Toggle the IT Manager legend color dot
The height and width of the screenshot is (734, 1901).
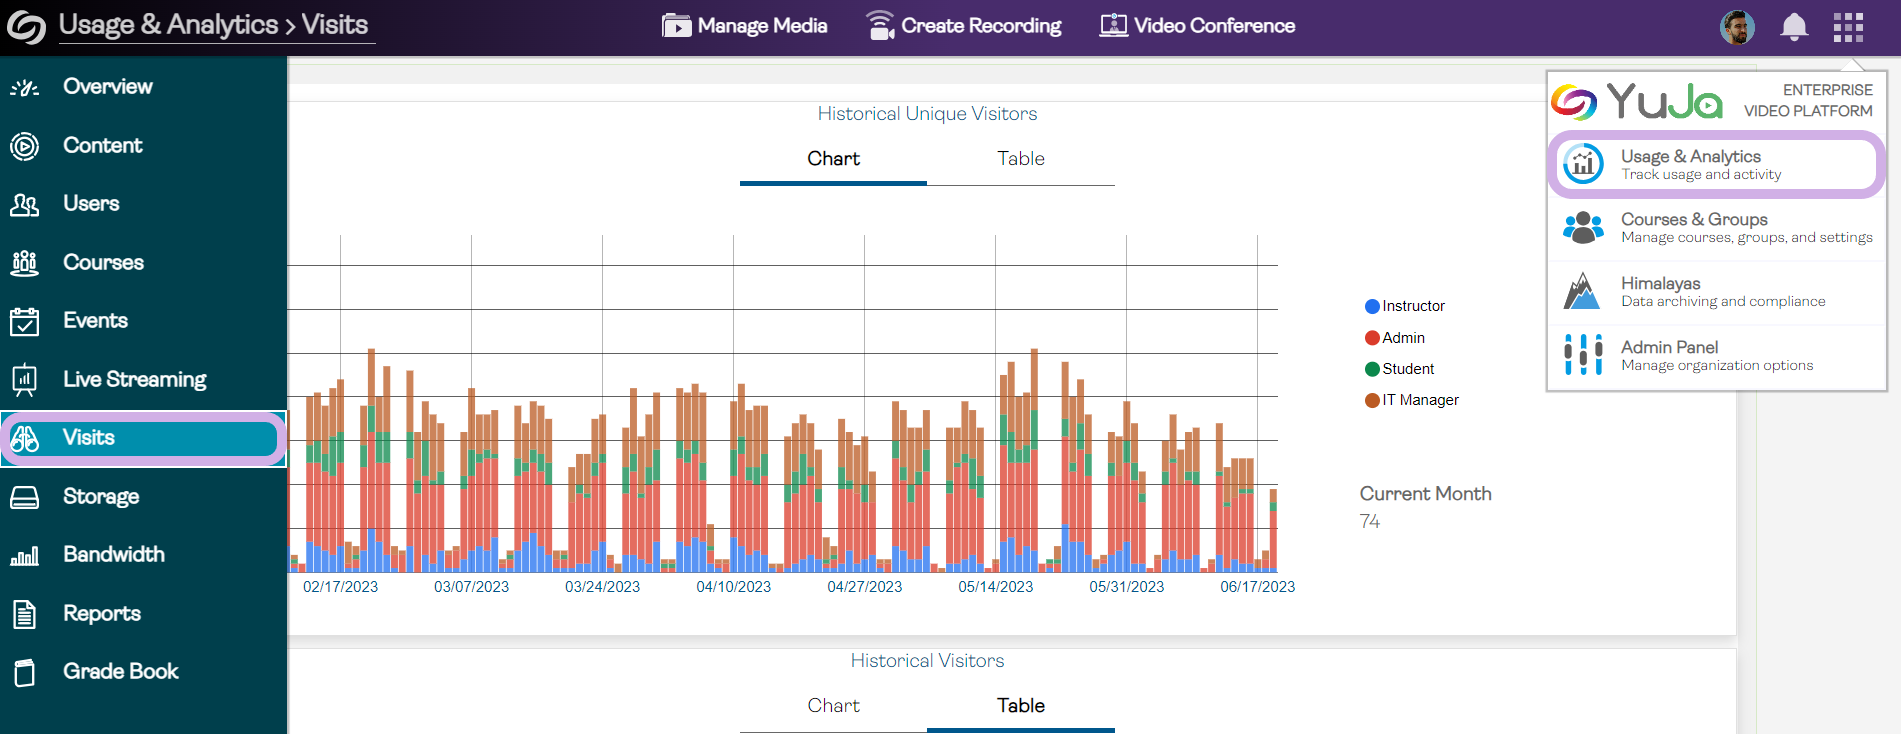[1372, 400]
